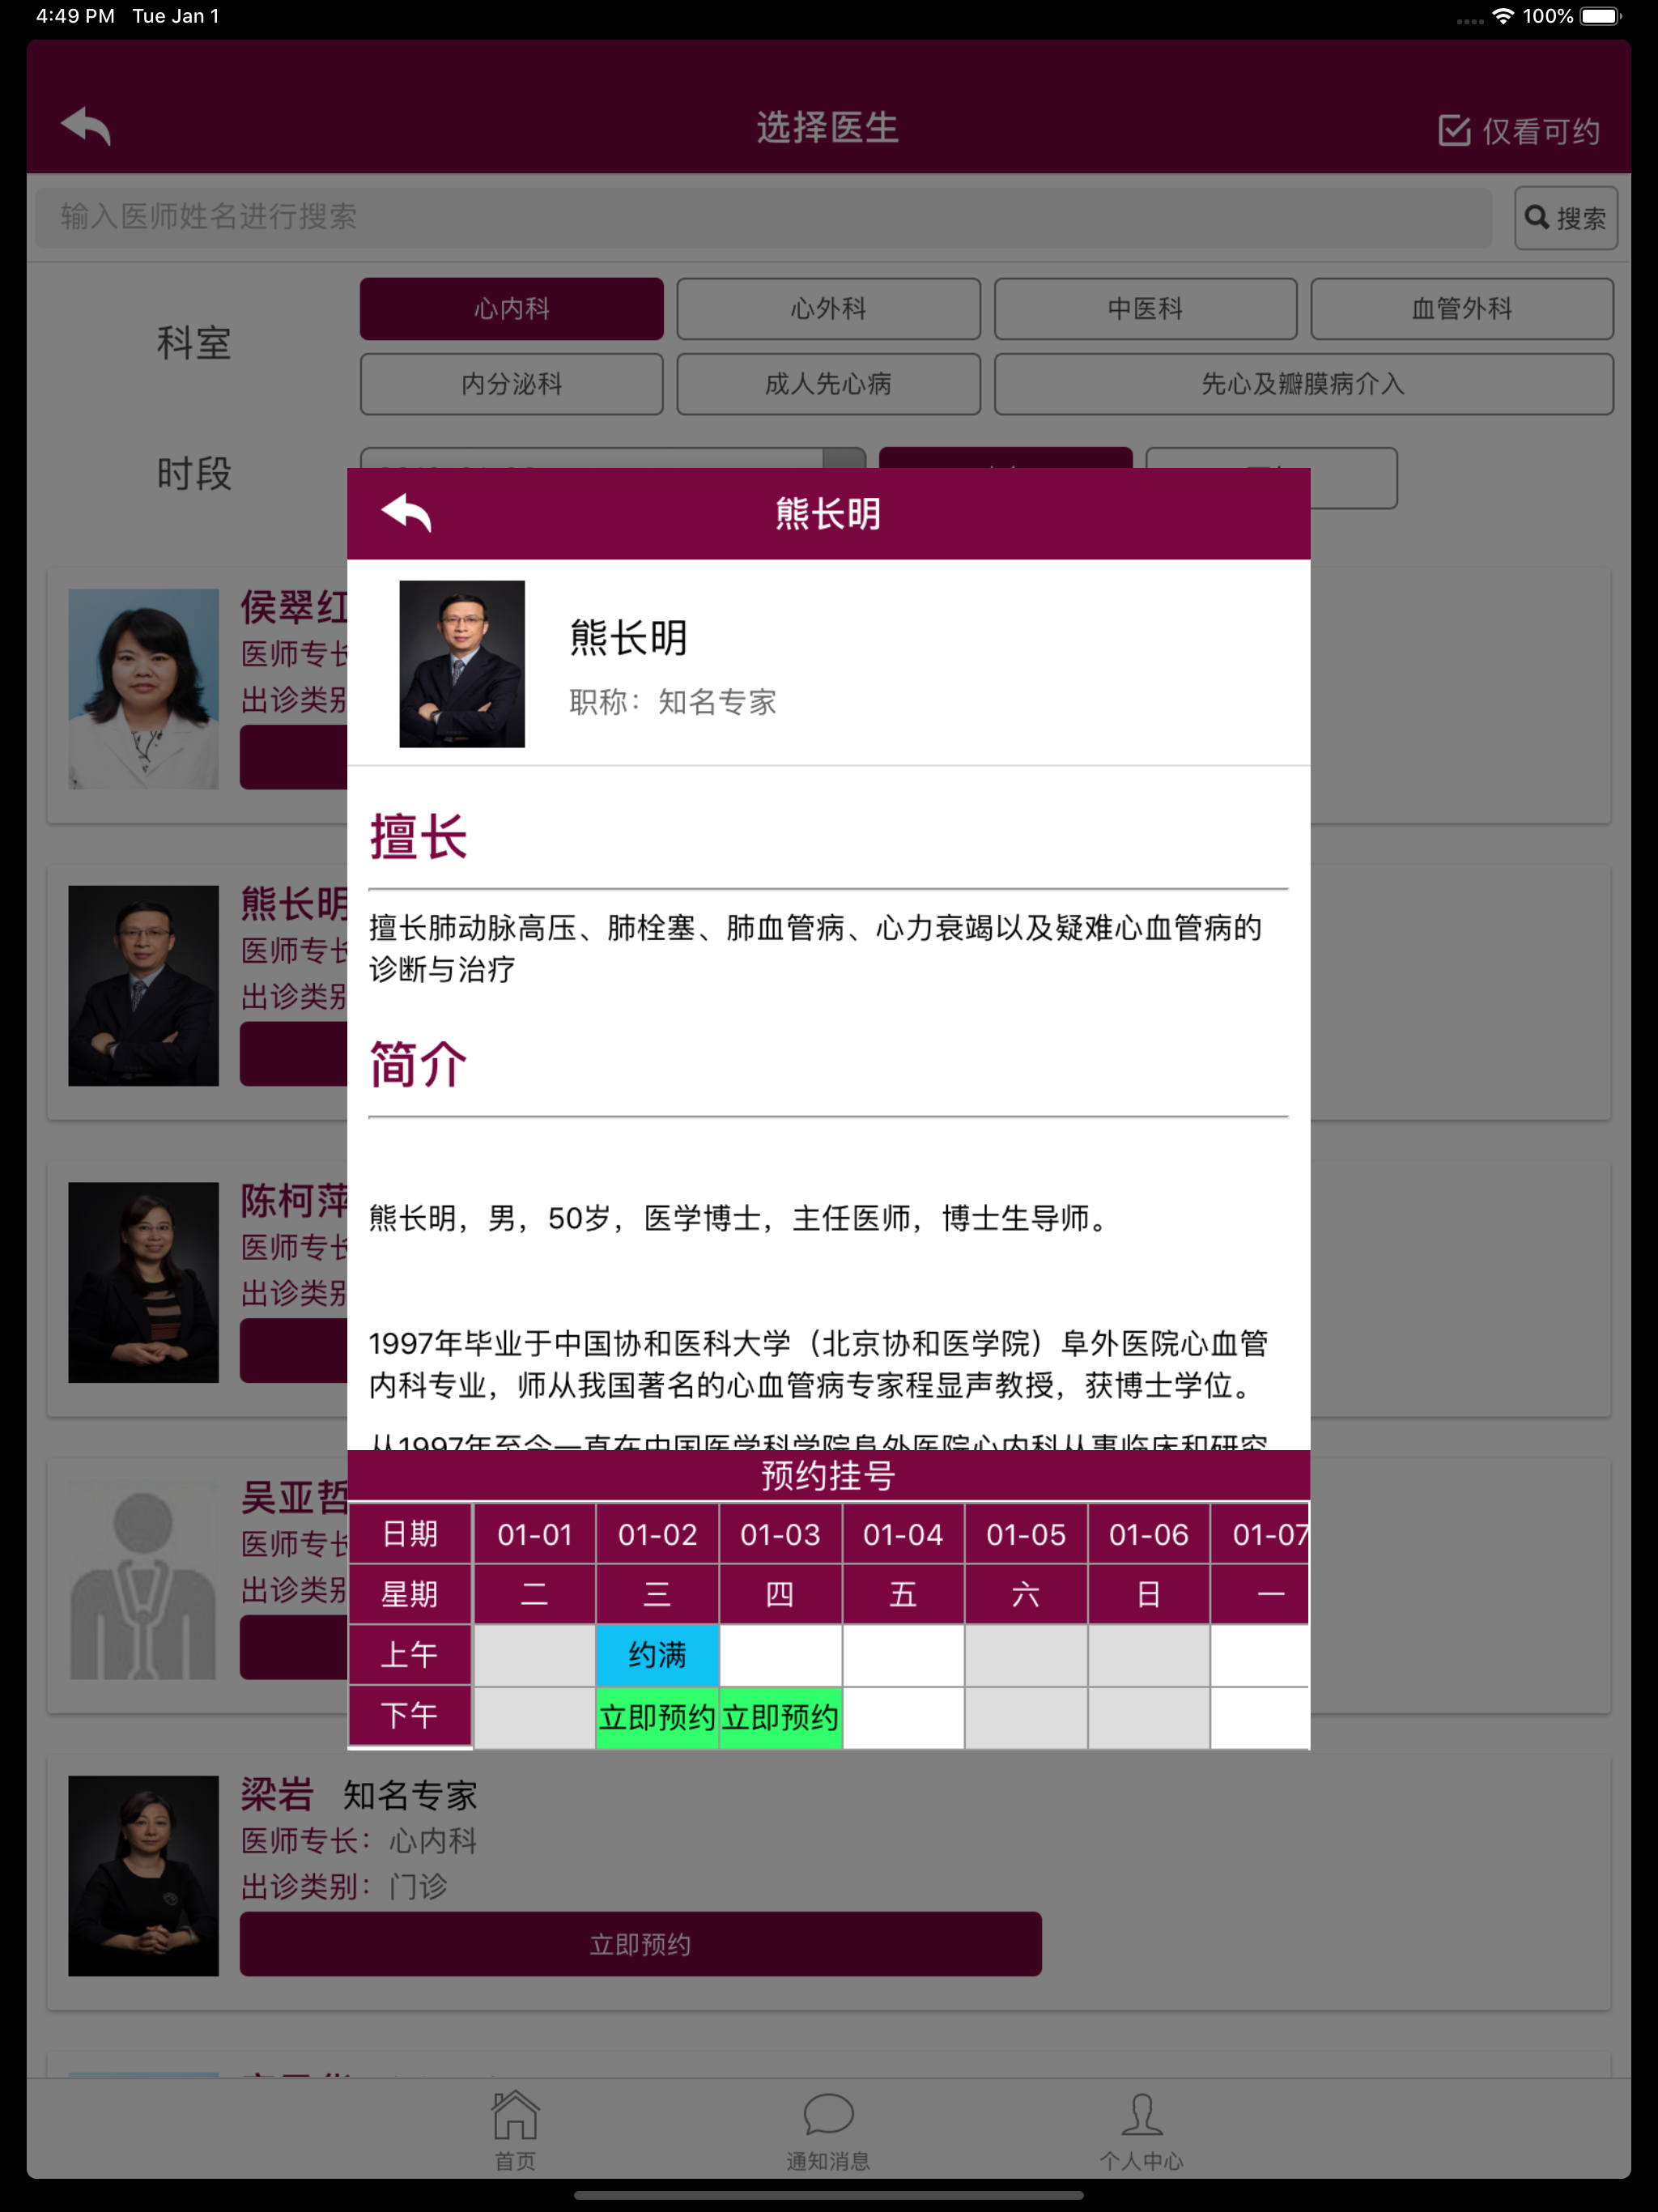Open the 个人中心 profile tab
This screenshot has width=1658, height=2212.
point(1141,2130)
